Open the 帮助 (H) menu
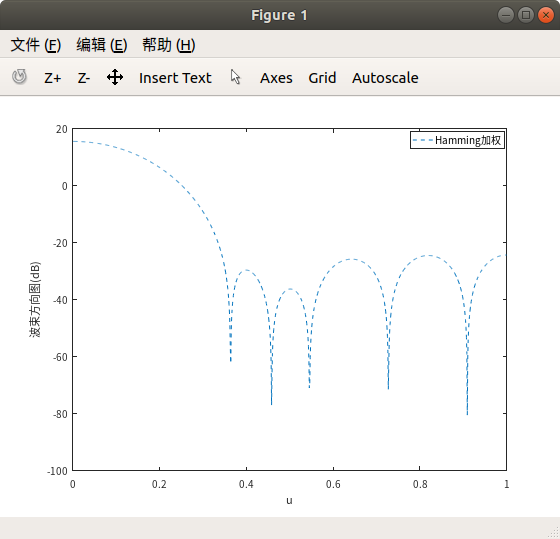The width and height of the screenshot is (560, 539). [x=169, y=45]
